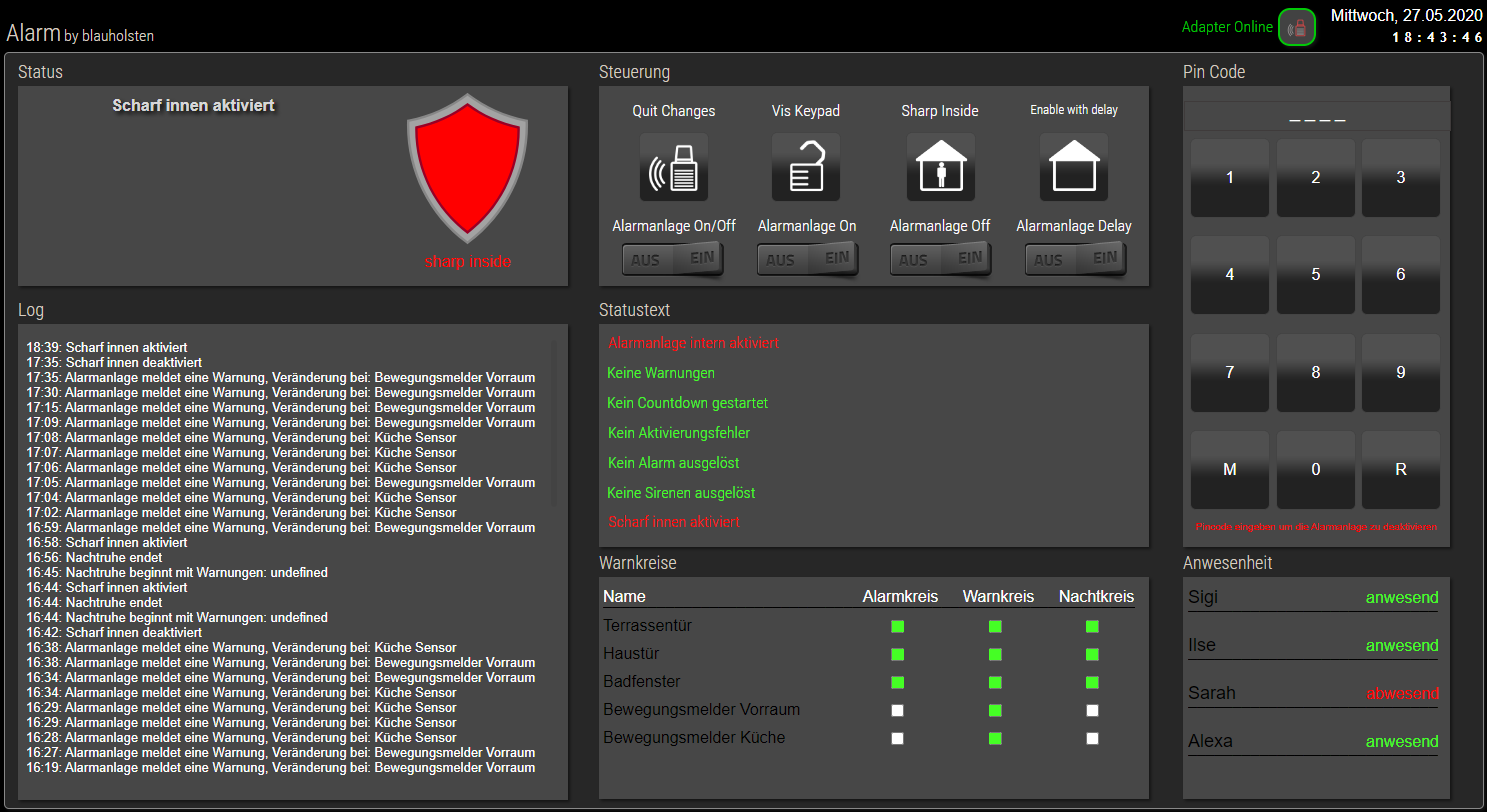Tap the R key on pin keypad
Image resolution: width=1487 pixels, height=812 pixels.
pyautogui.click(x=1401, y=470)
